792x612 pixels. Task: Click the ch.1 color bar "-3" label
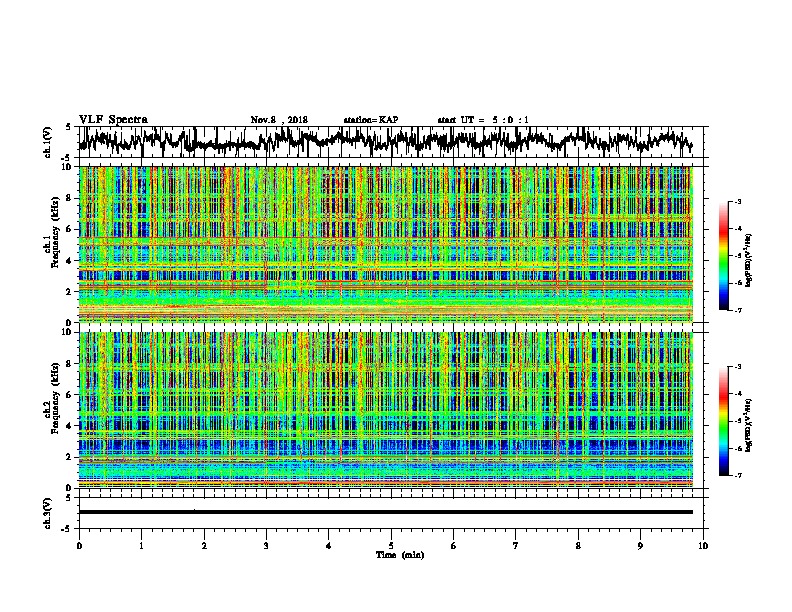click(x=737, y=201)
